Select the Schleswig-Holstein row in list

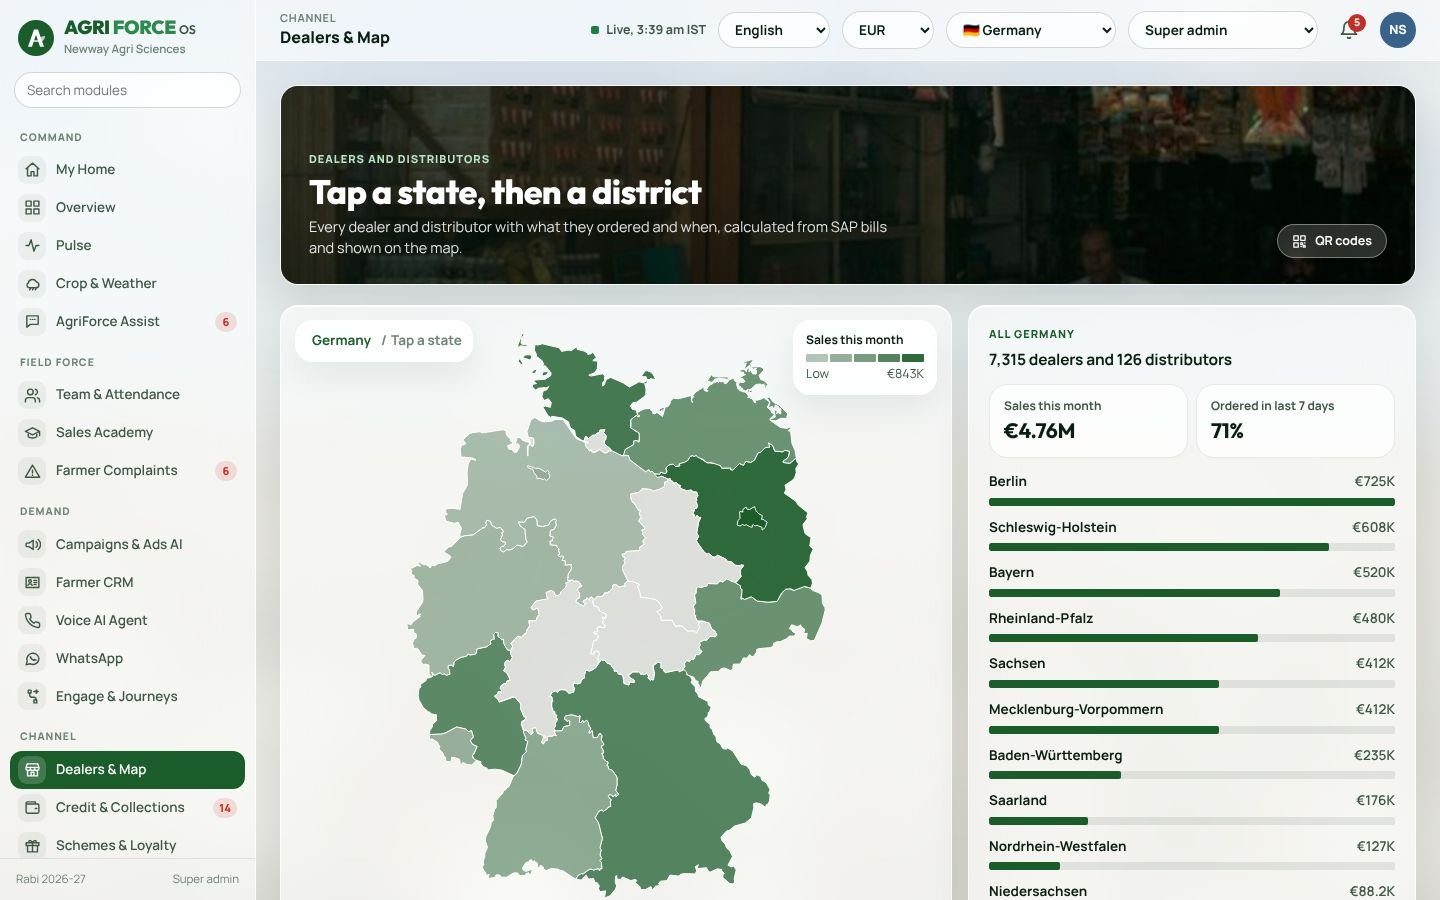pos(1192,537)
